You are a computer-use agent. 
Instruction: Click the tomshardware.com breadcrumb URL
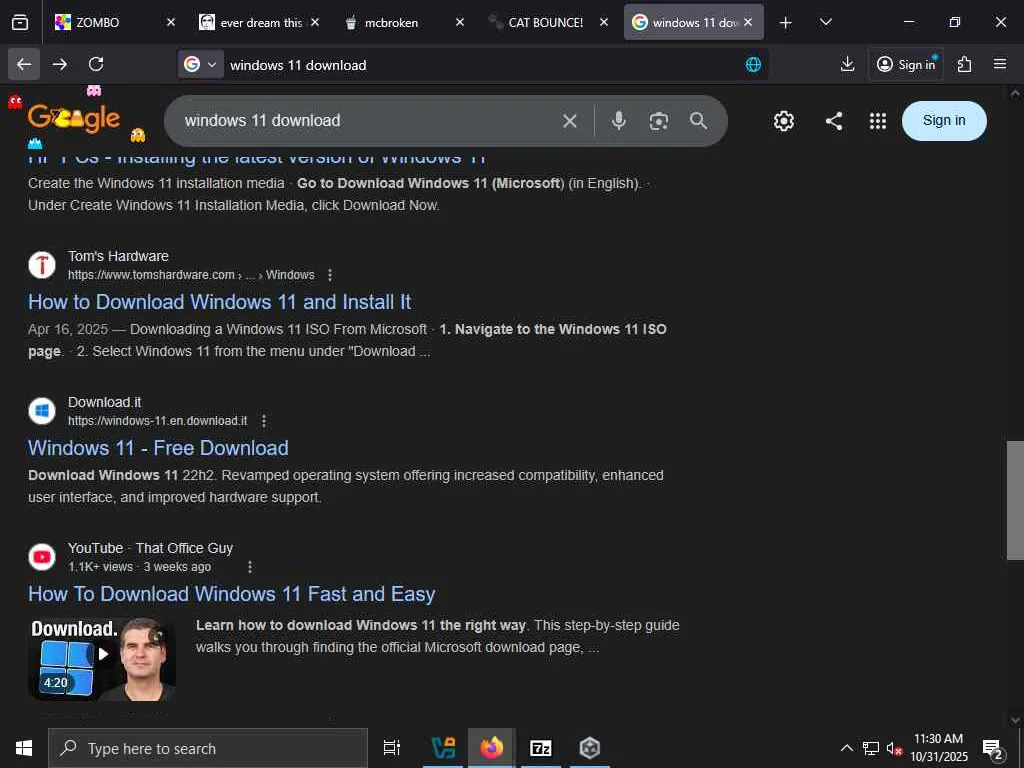tap(191, 275)
